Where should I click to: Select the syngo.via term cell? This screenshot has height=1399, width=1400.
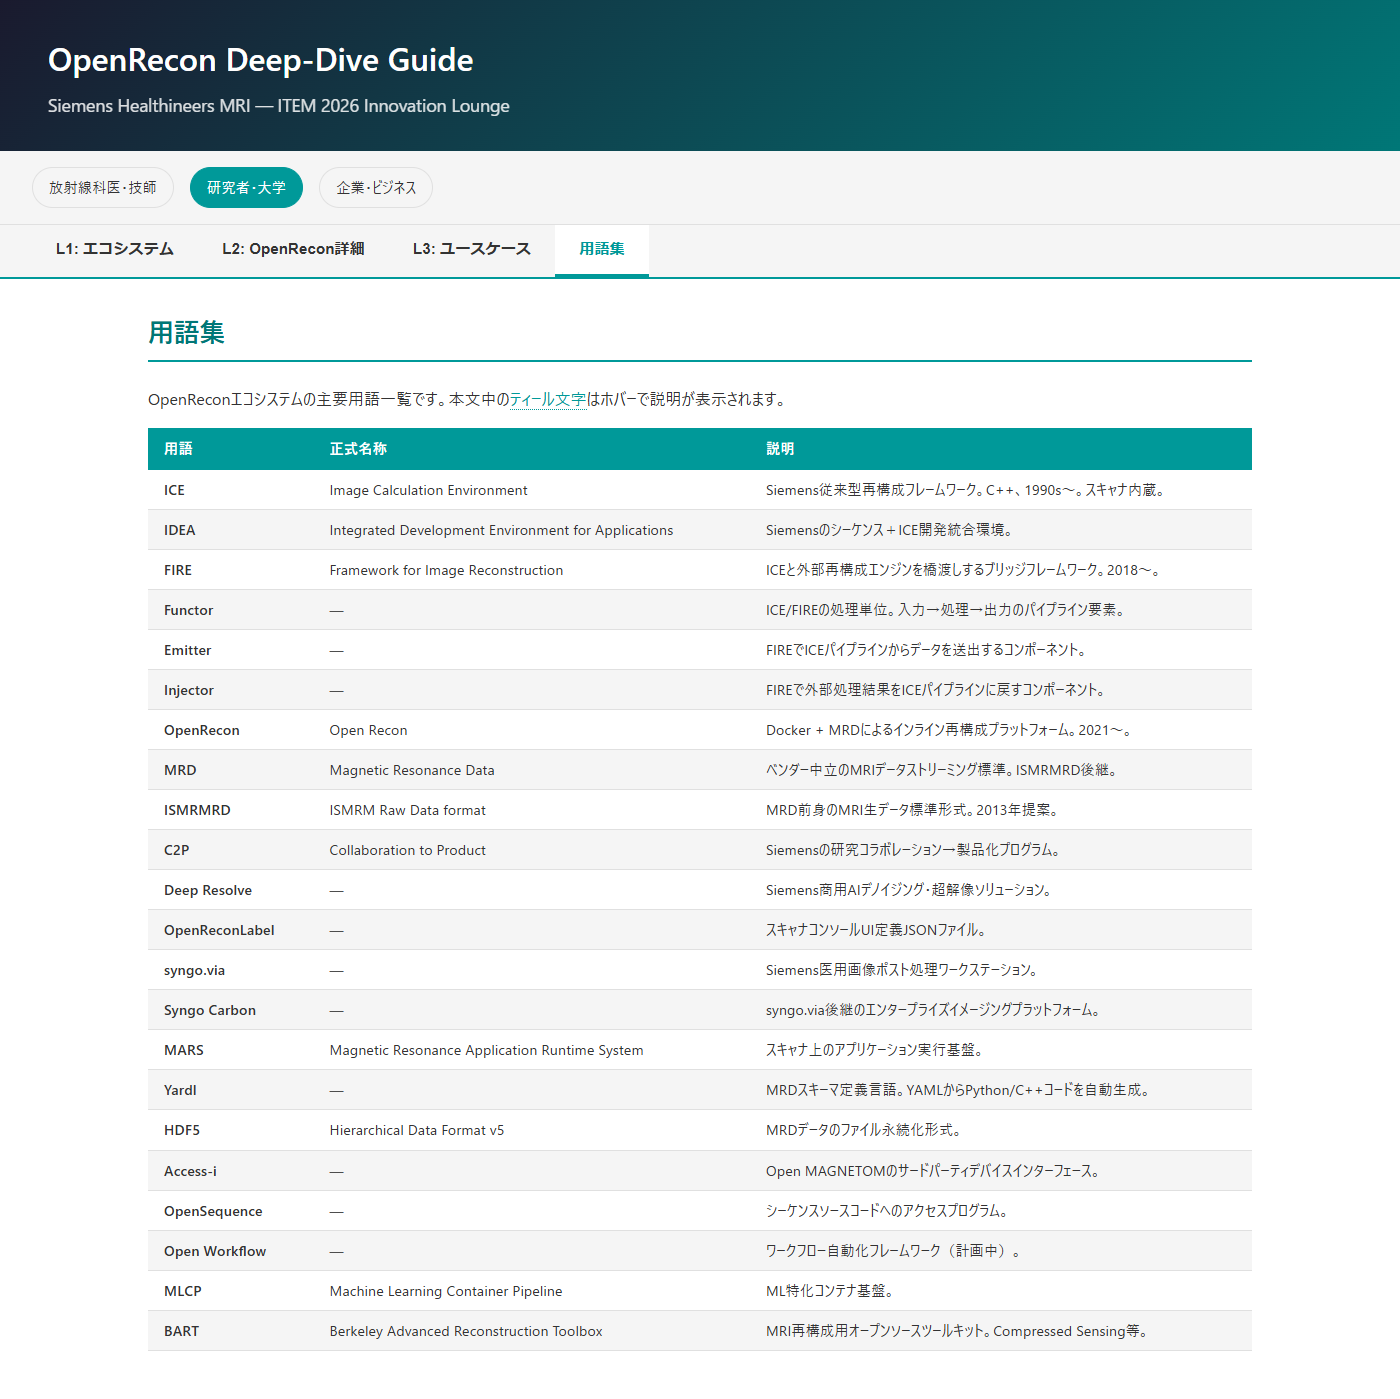tap(194, 970)
